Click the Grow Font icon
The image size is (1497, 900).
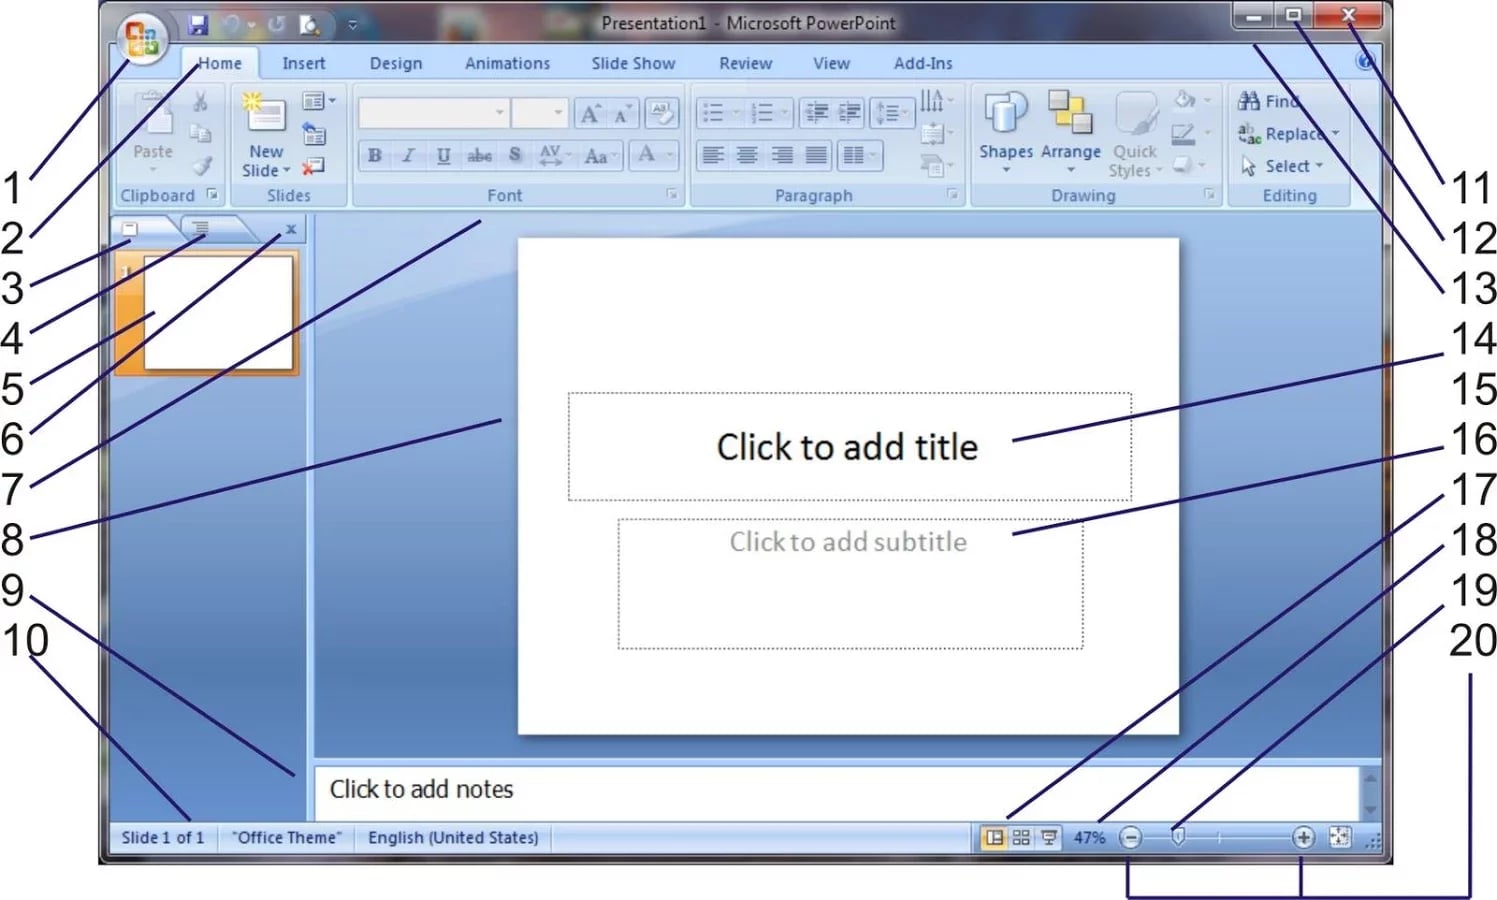(x=591, y=114)
